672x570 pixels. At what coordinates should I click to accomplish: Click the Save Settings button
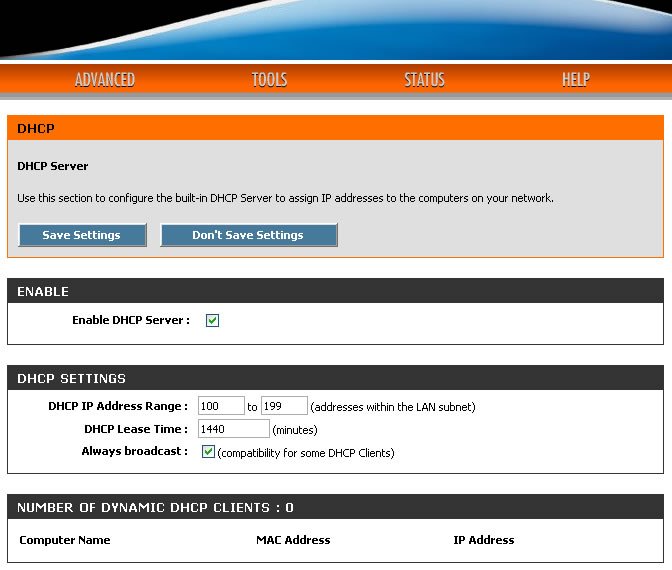click(x=82, y=235)
